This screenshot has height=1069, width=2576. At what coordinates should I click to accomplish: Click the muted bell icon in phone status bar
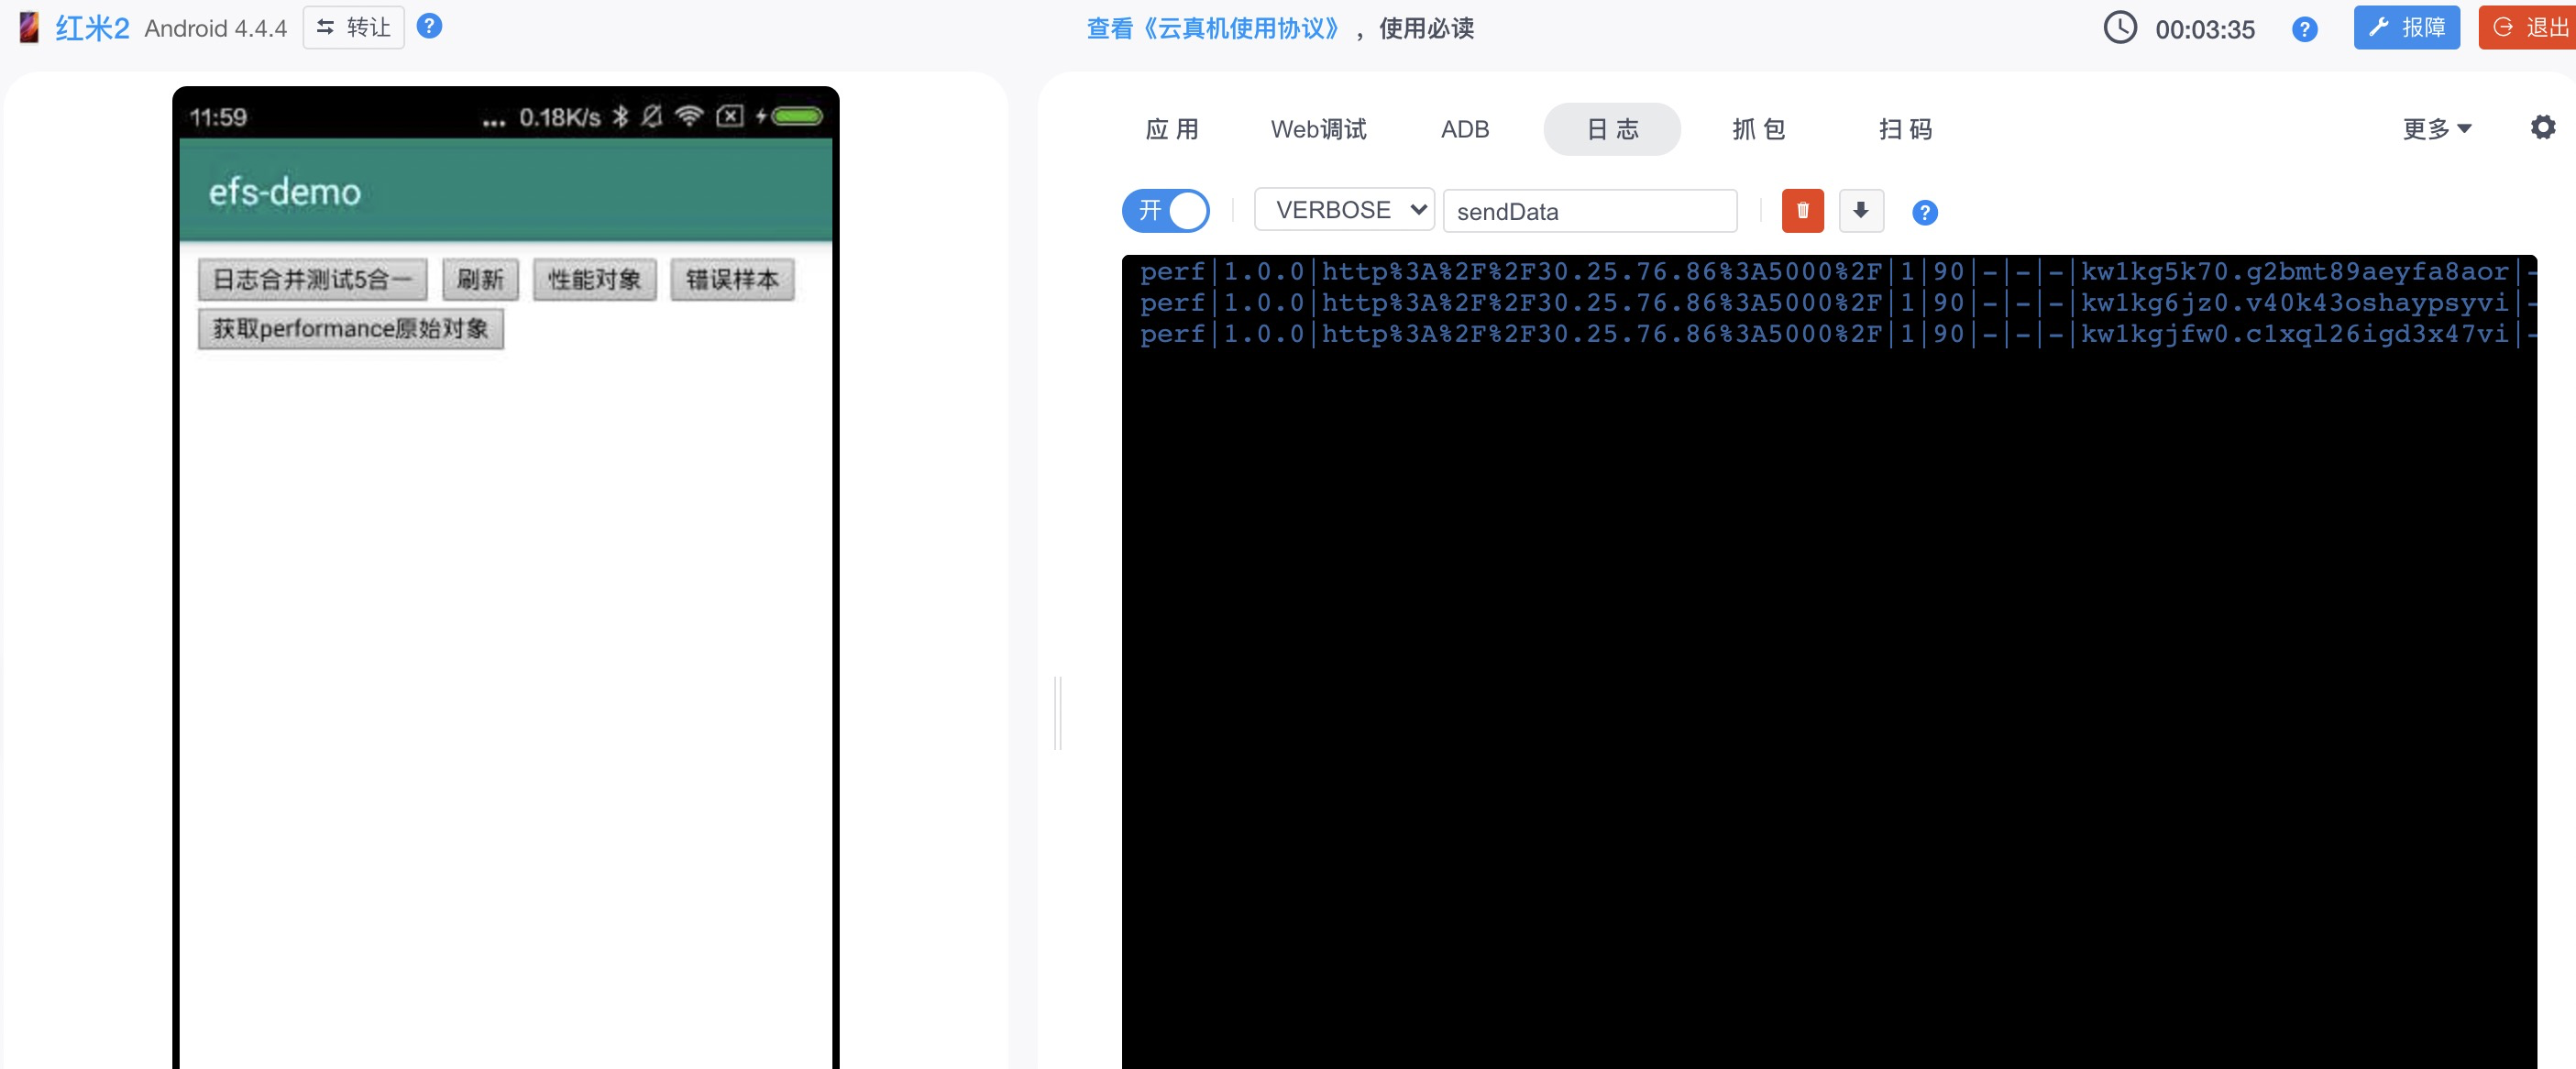point(652,117)
